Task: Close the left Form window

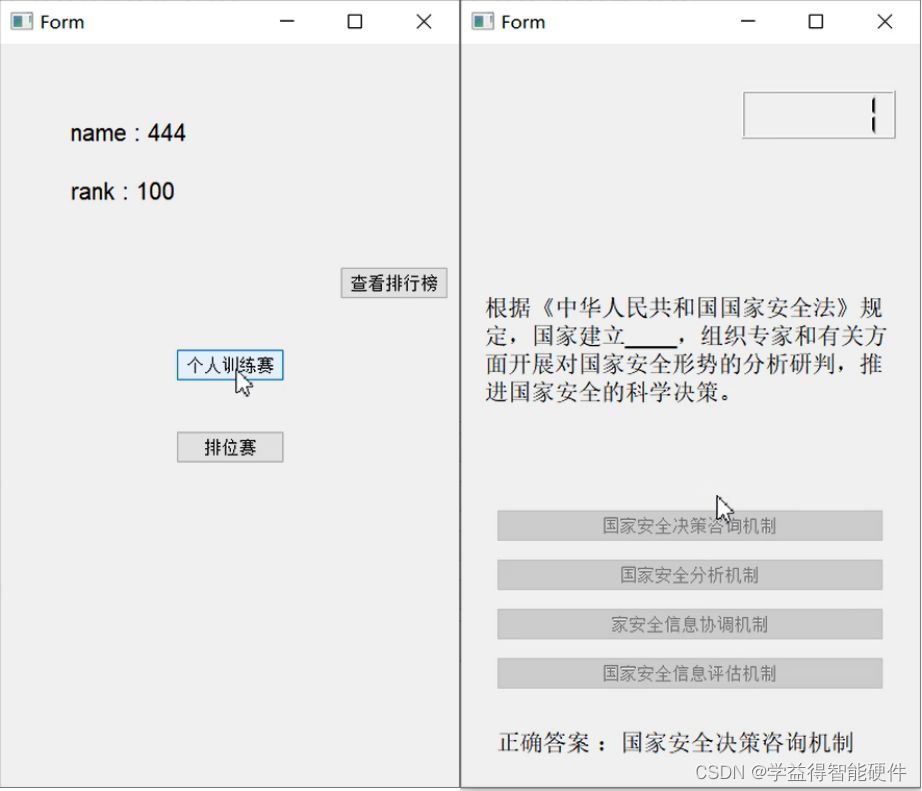Action: pyautogui.click(x=423, y=22)
